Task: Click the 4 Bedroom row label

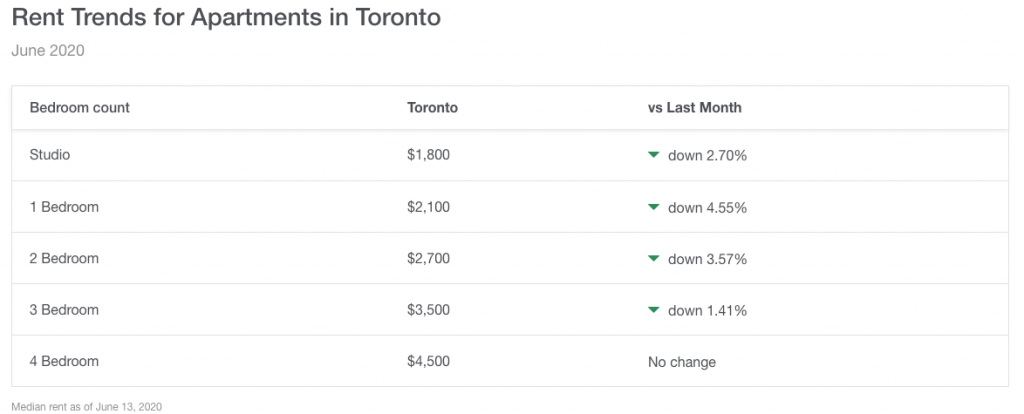Action: point(64,361)
